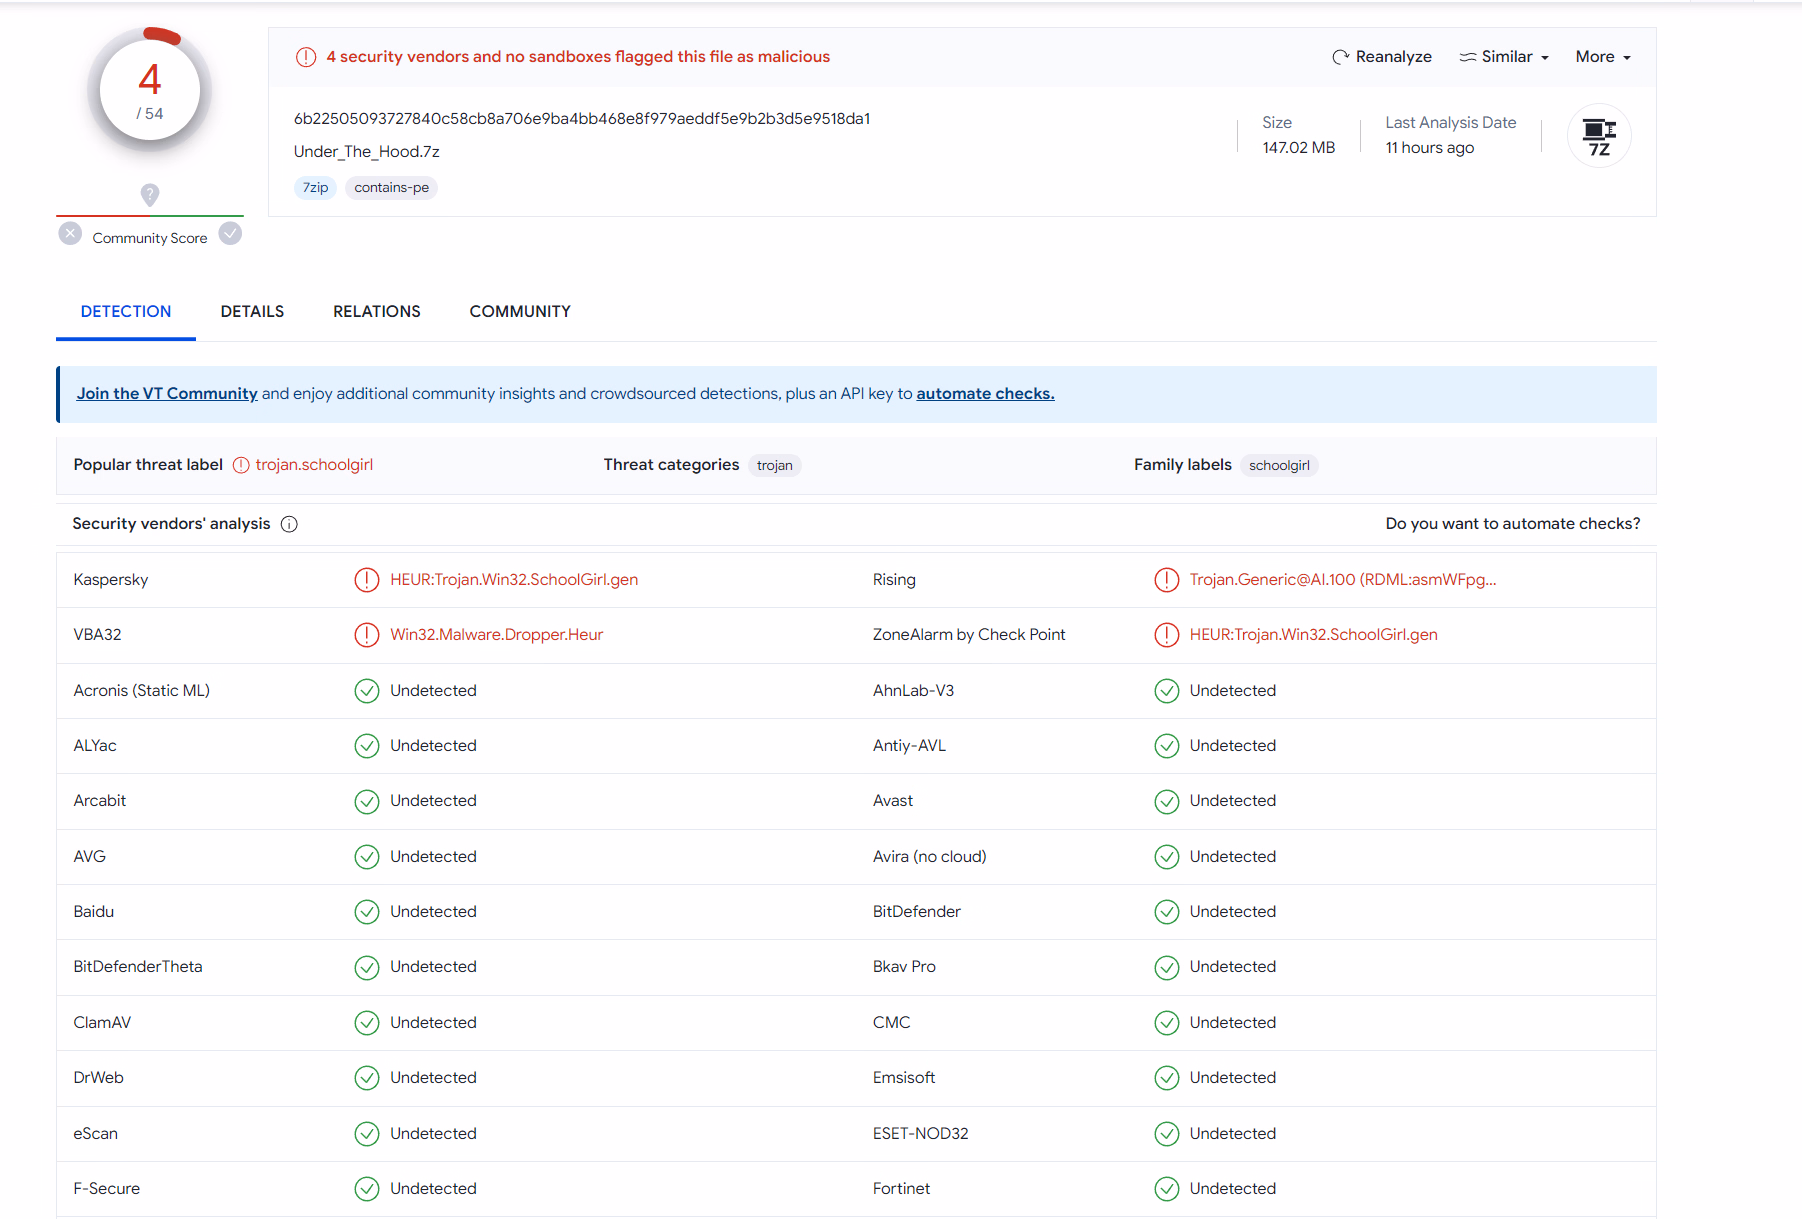This screenshot has width=1802, height=1219.
Task: Click the F-Secure undetected check icon
Action: [367, 1189]
